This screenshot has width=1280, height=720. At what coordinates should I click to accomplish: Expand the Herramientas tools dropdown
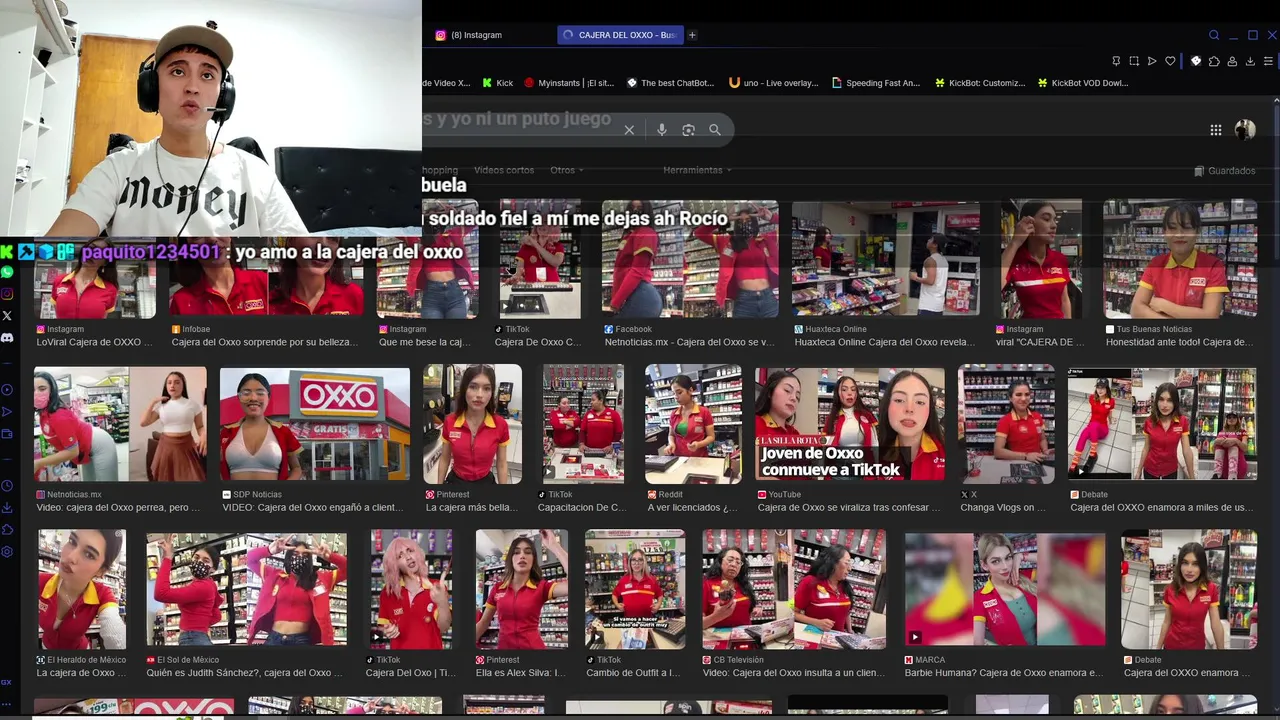697,170
